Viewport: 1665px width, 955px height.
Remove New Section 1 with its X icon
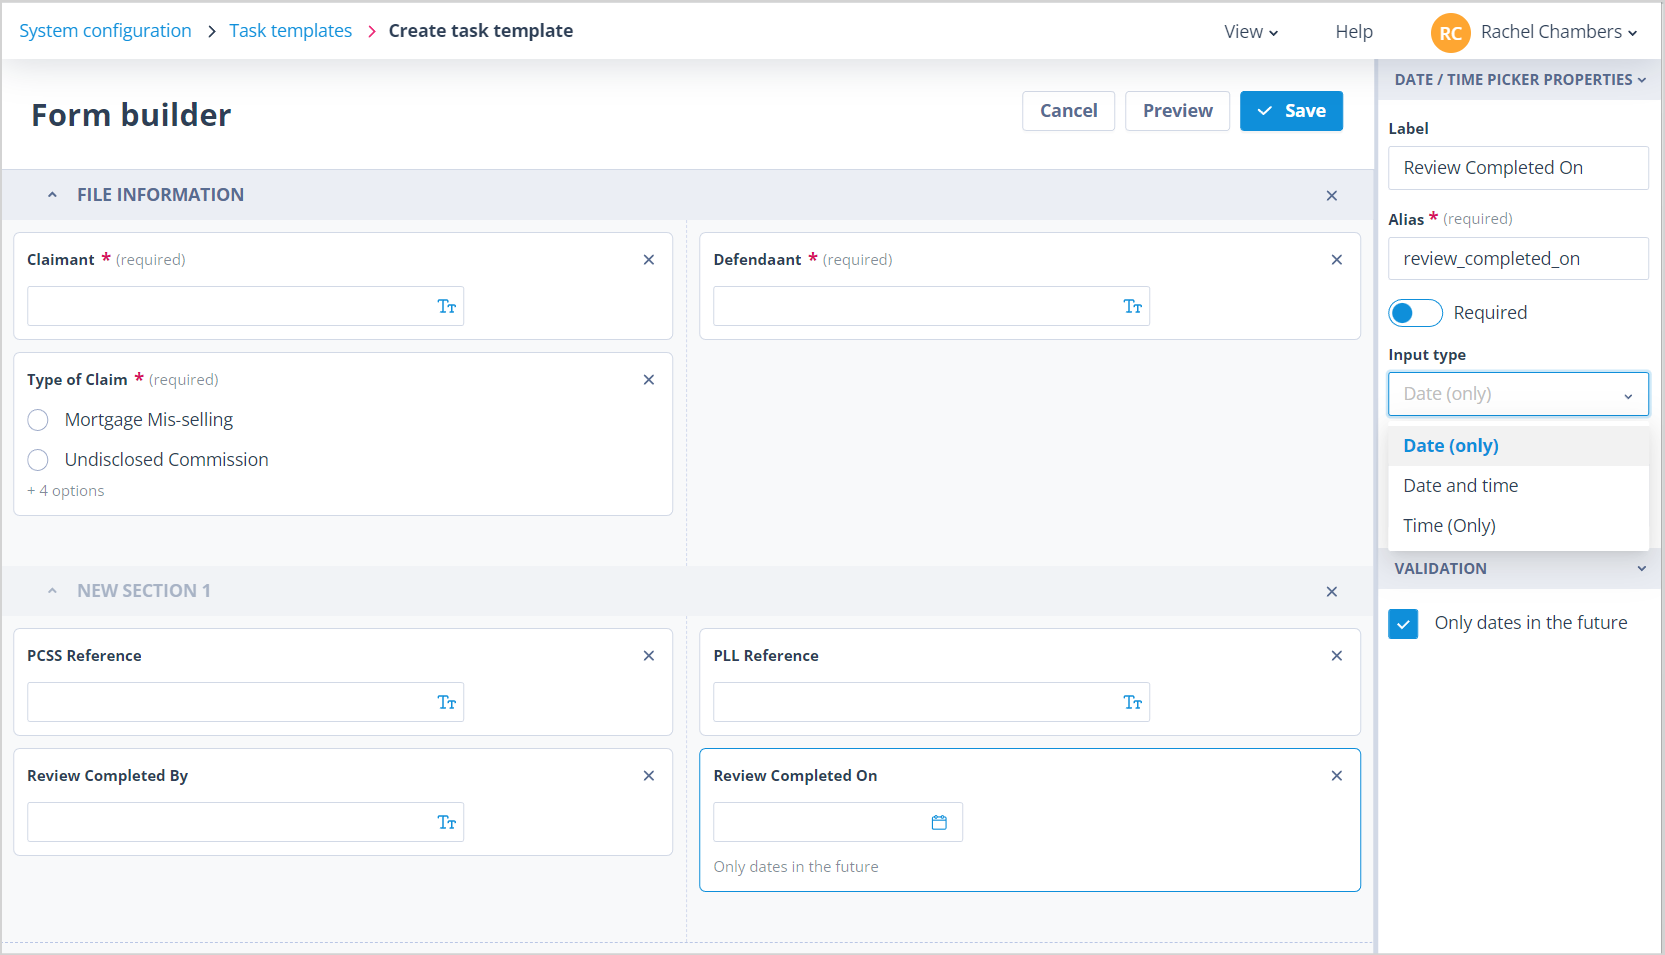pos(1332,592)
